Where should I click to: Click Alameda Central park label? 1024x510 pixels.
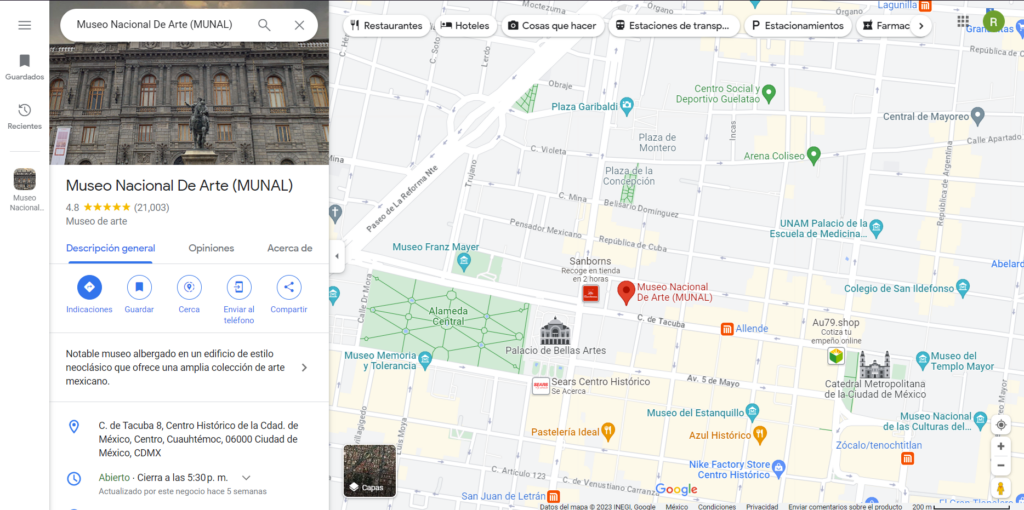(448, 315)
